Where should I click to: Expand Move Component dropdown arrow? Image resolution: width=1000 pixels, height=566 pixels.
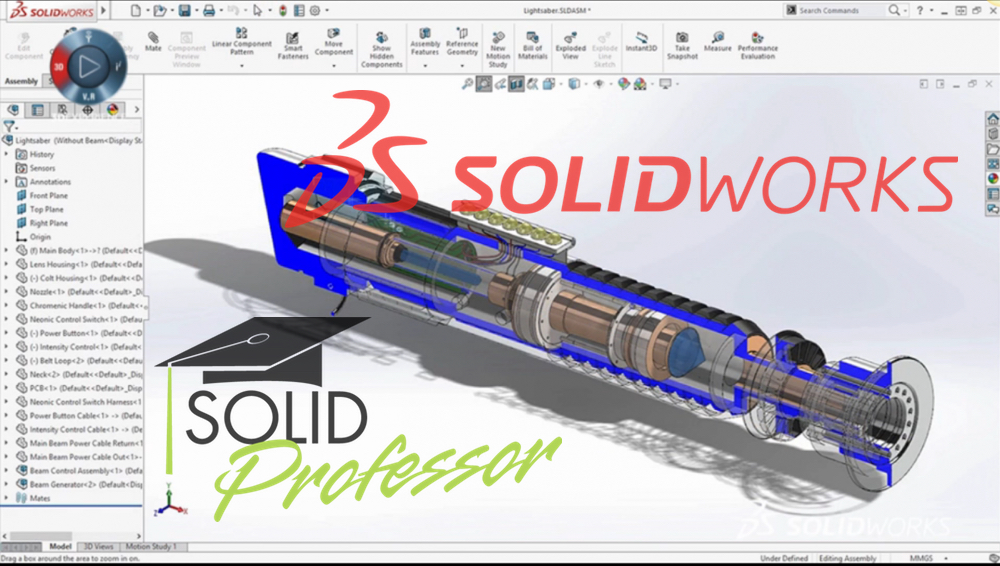pos(334,65)
